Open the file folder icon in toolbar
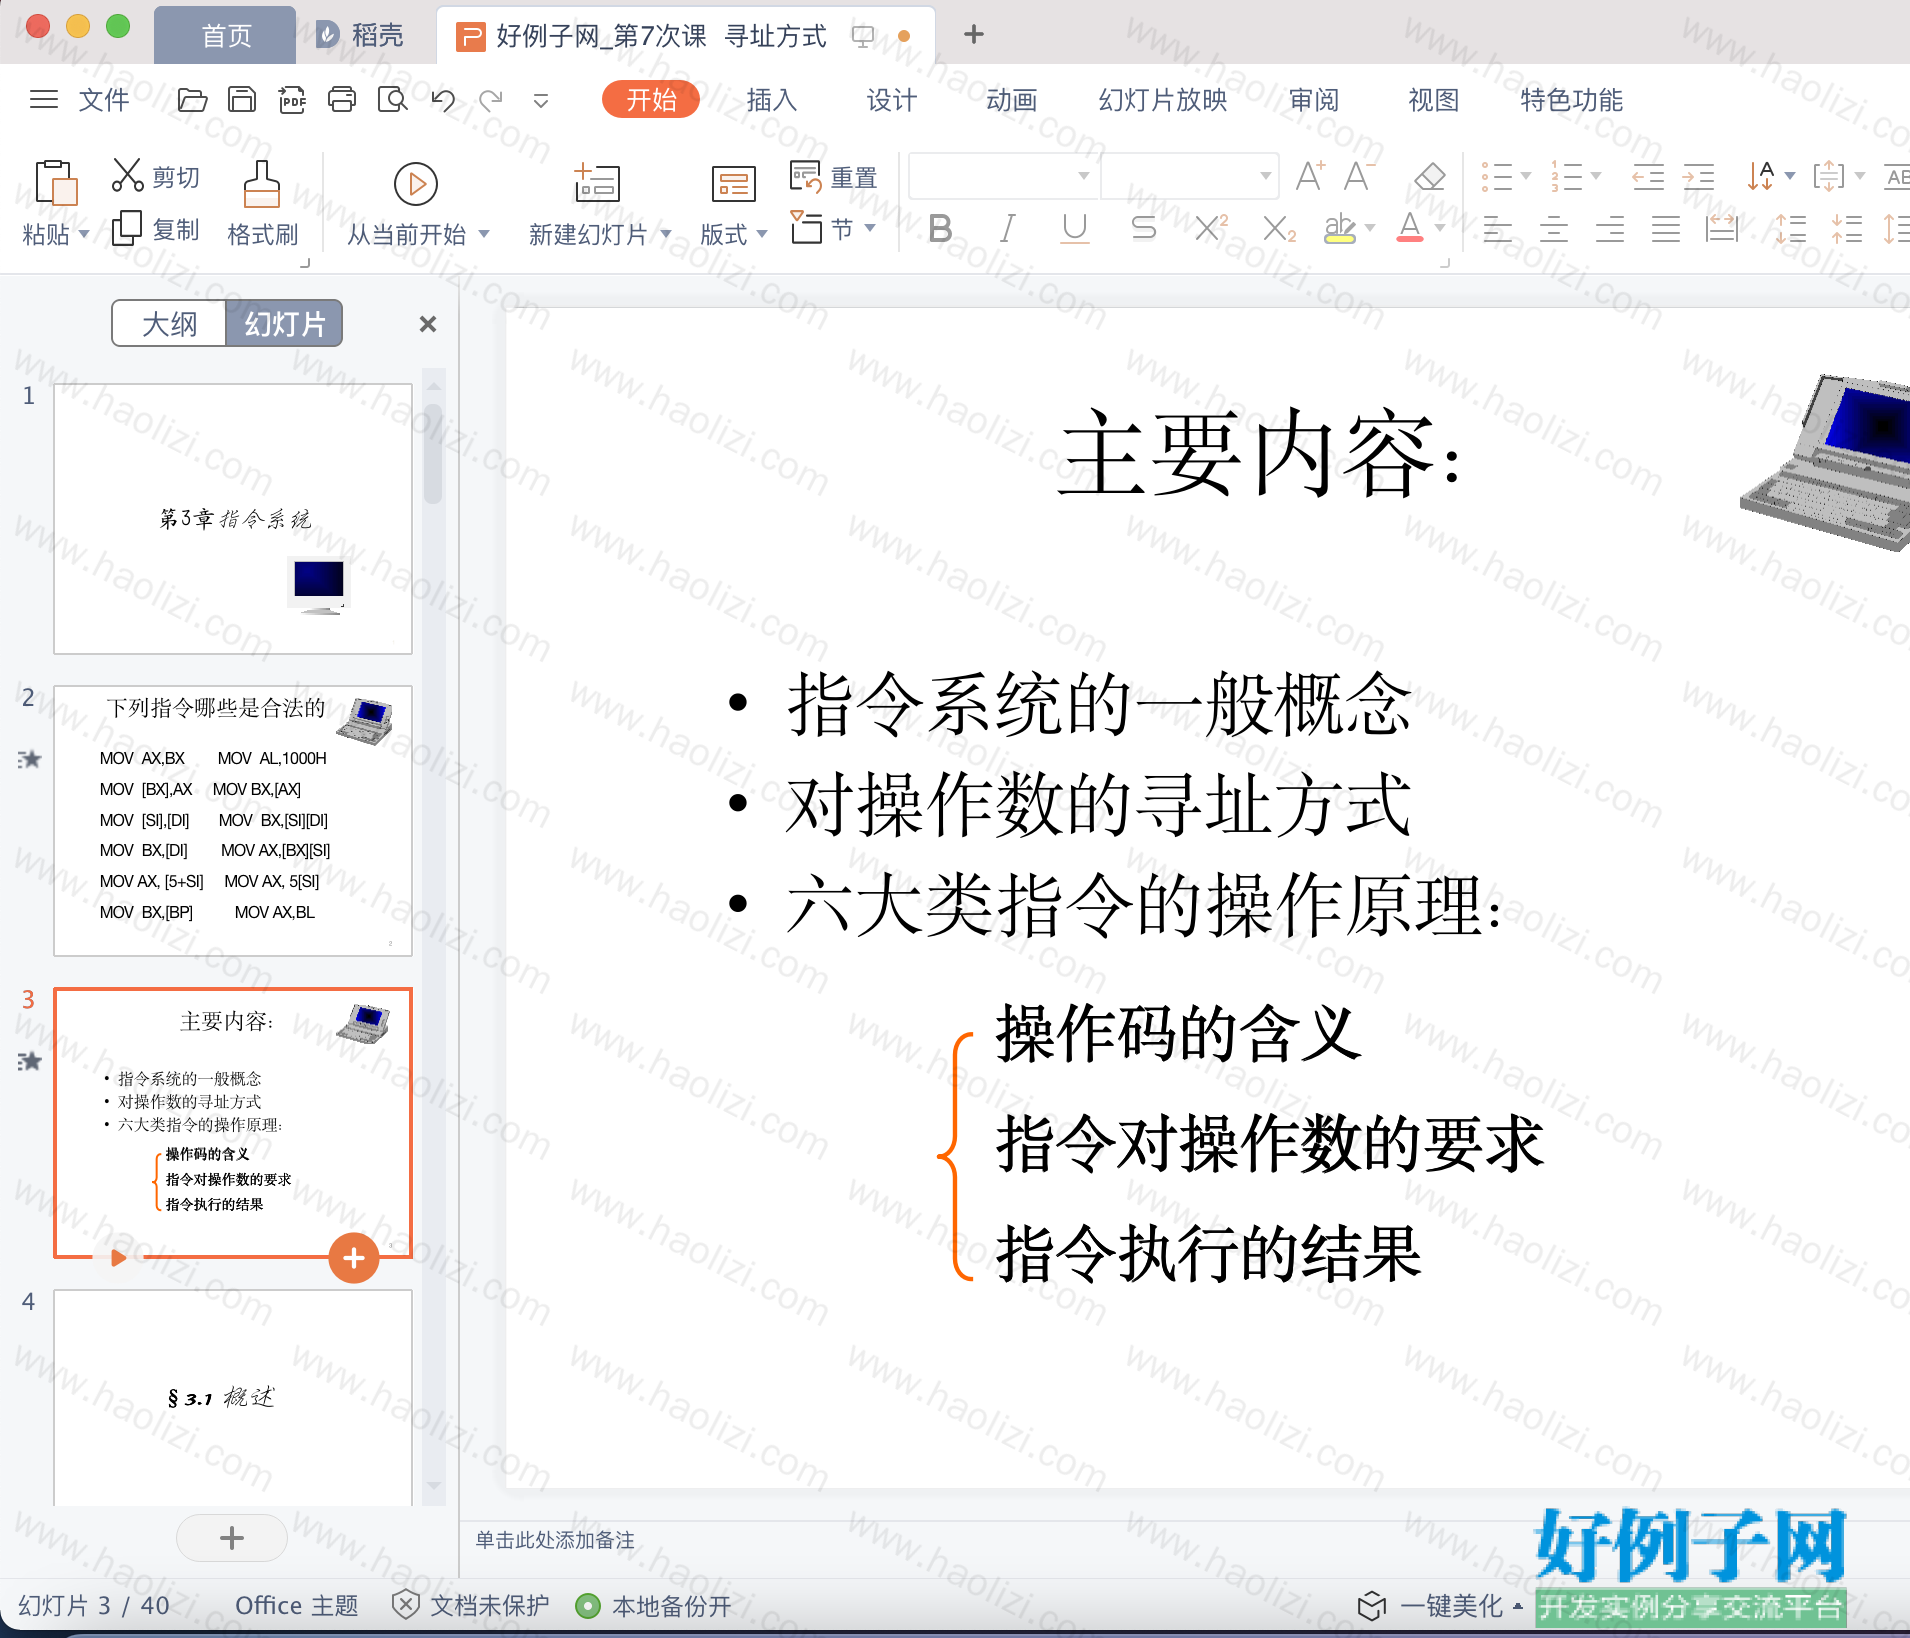 pos(192,100)
